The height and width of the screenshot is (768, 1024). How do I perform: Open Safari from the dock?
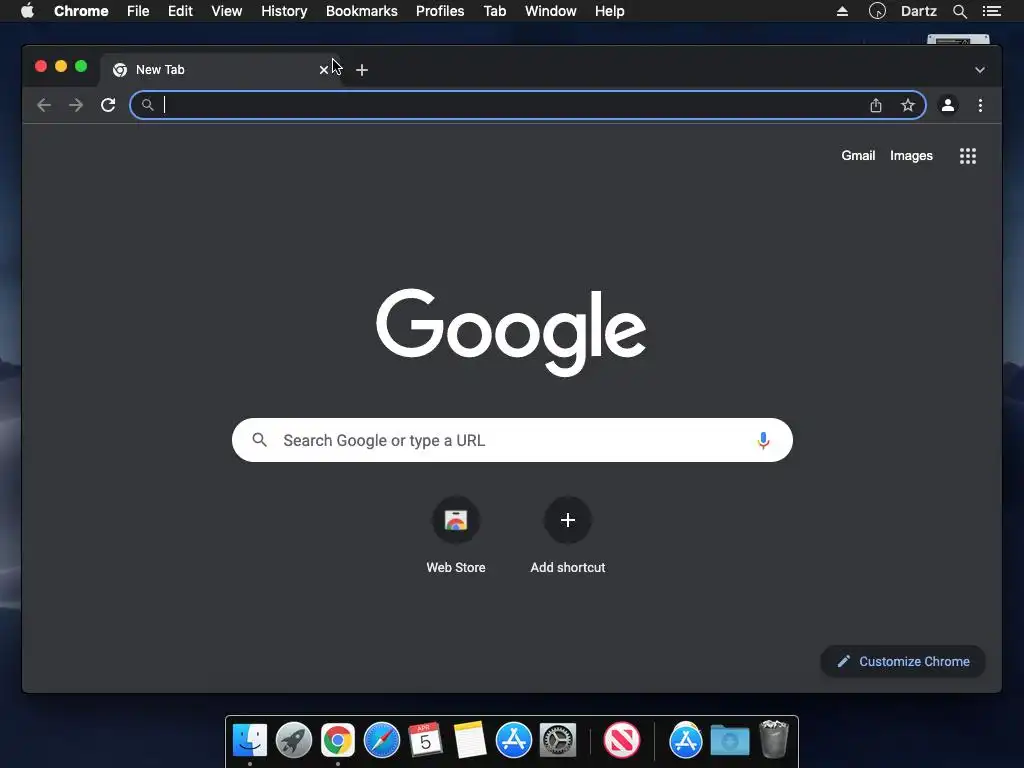(x=381, y=741)
